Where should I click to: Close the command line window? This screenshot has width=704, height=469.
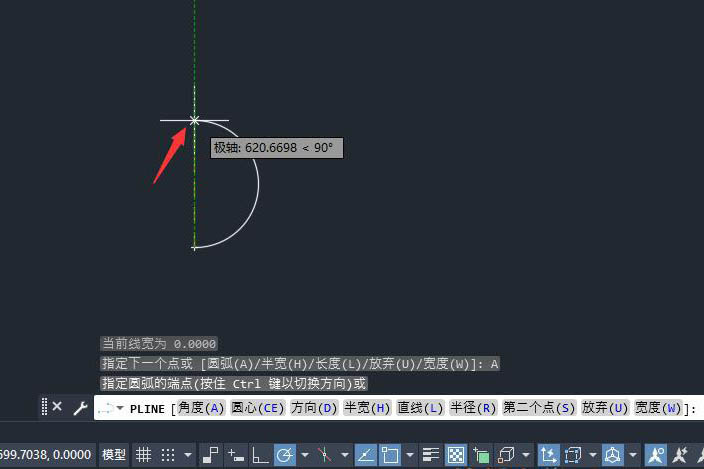(x=57, y=407)
